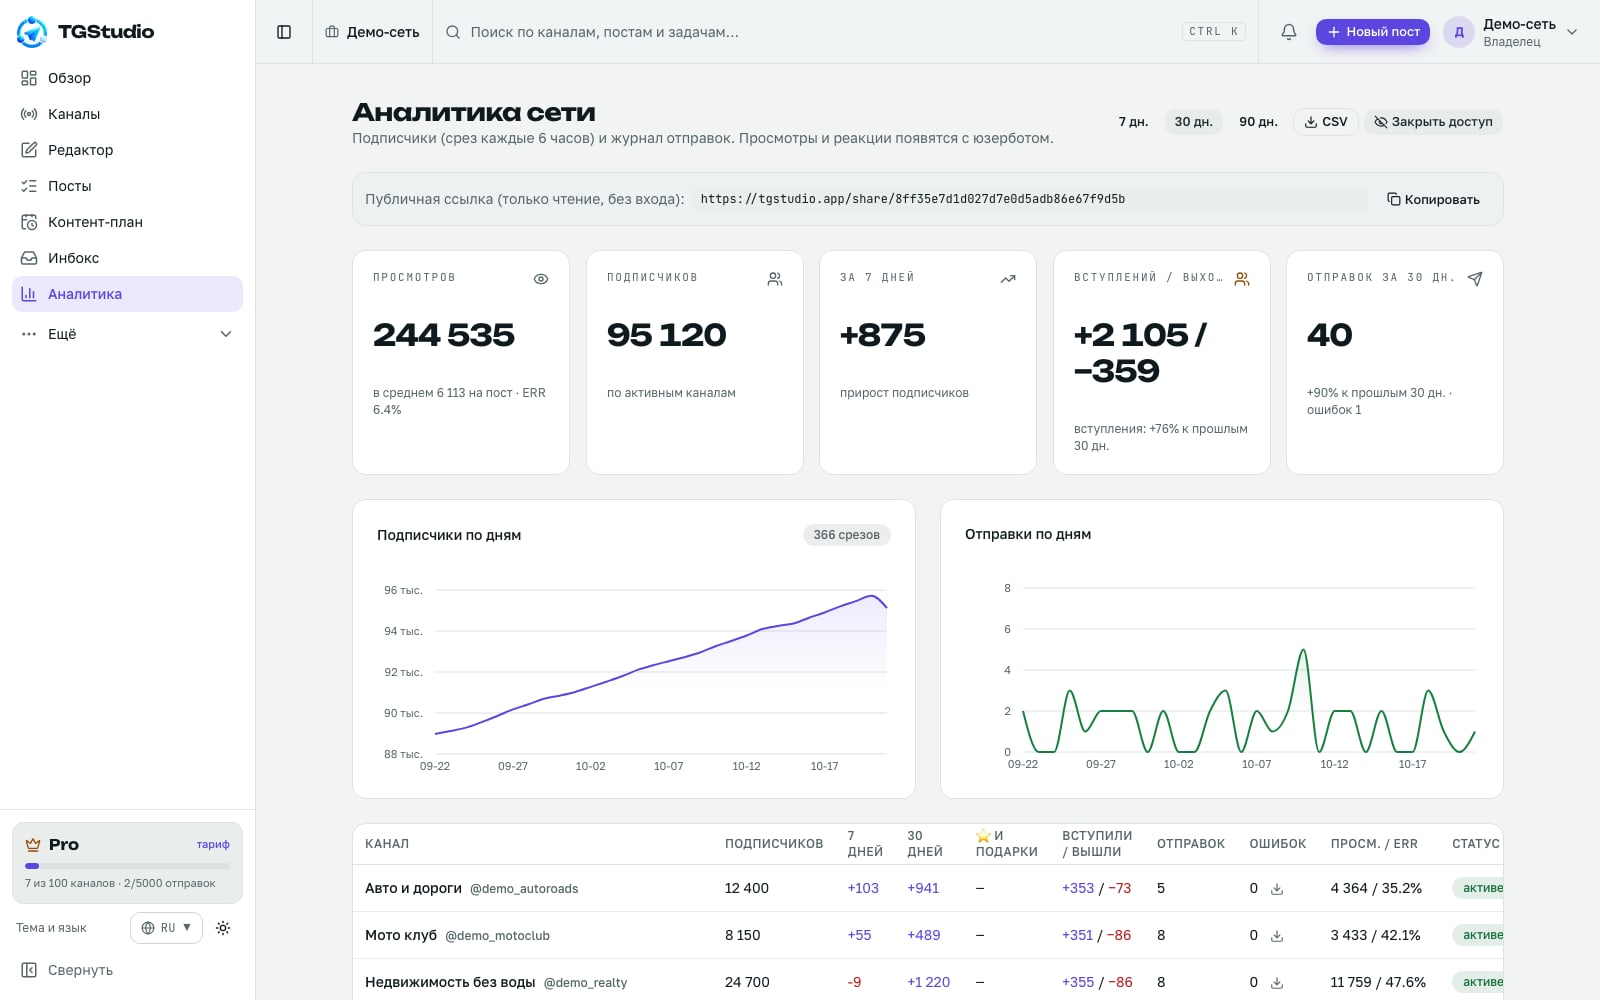
Task: Download errors log for Недвижимость без воды row
Action: tap(1277, 983)
